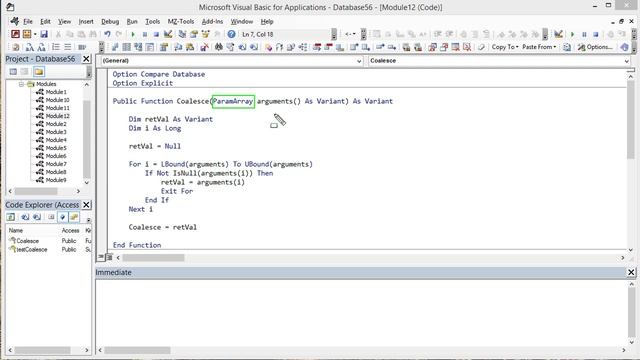Click the project tree vertical scrollbar thumb
The height and width of the screenshot is (360, 640).
87,139
